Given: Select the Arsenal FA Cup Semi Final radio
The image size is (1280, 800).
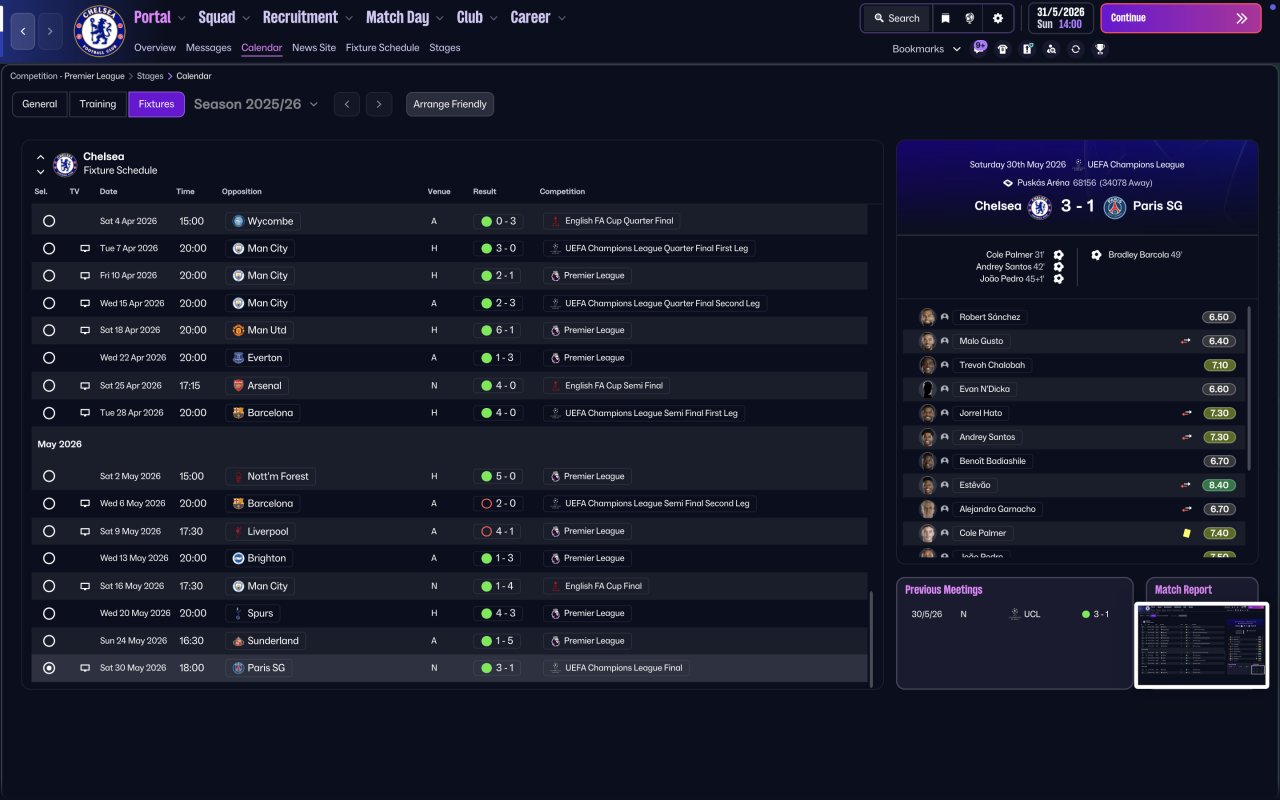Looking at the screenshot, I should pyautogui.click(x=49, y=385).
